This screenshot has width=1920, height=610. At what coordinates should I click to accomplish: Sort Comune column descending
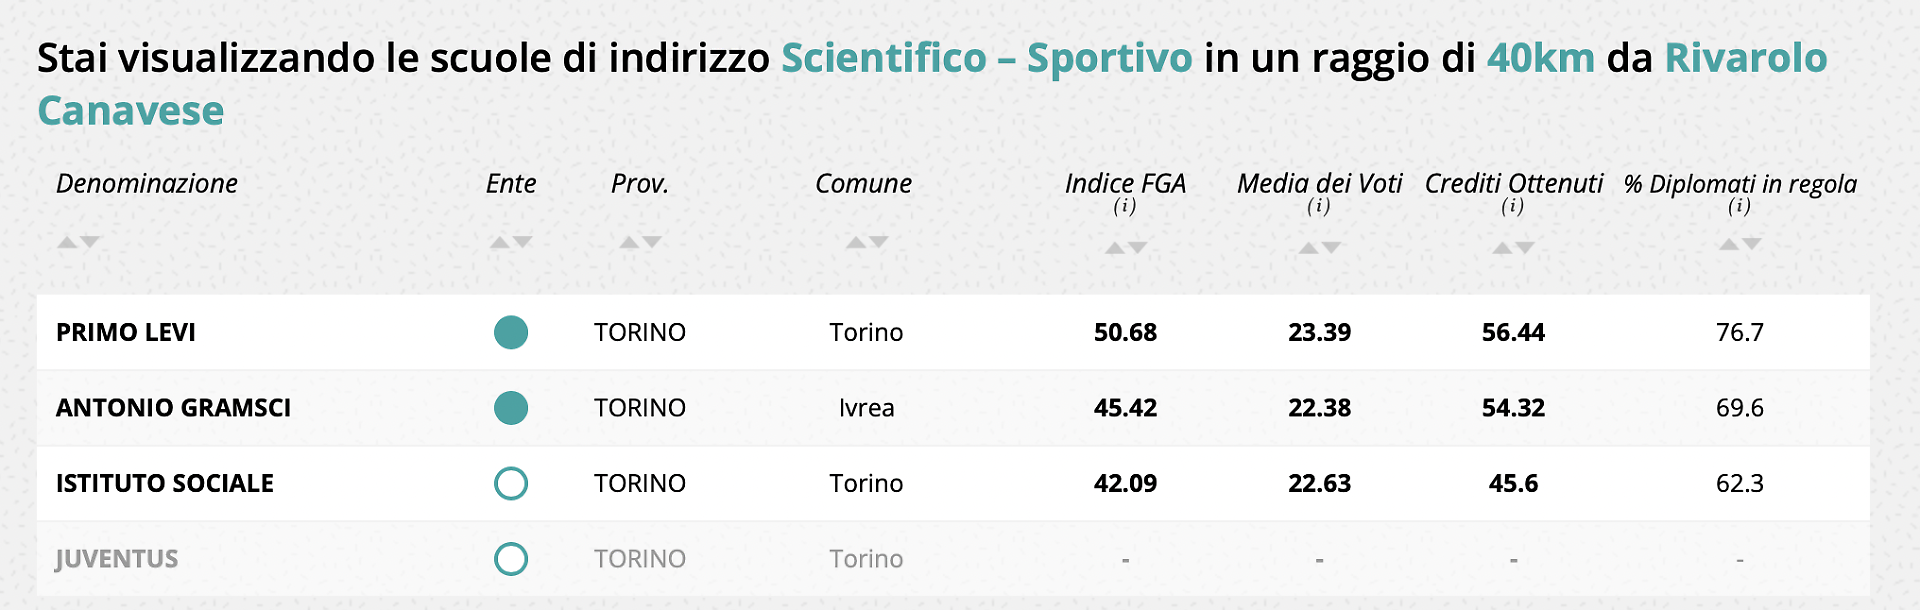tap(878, 242)
